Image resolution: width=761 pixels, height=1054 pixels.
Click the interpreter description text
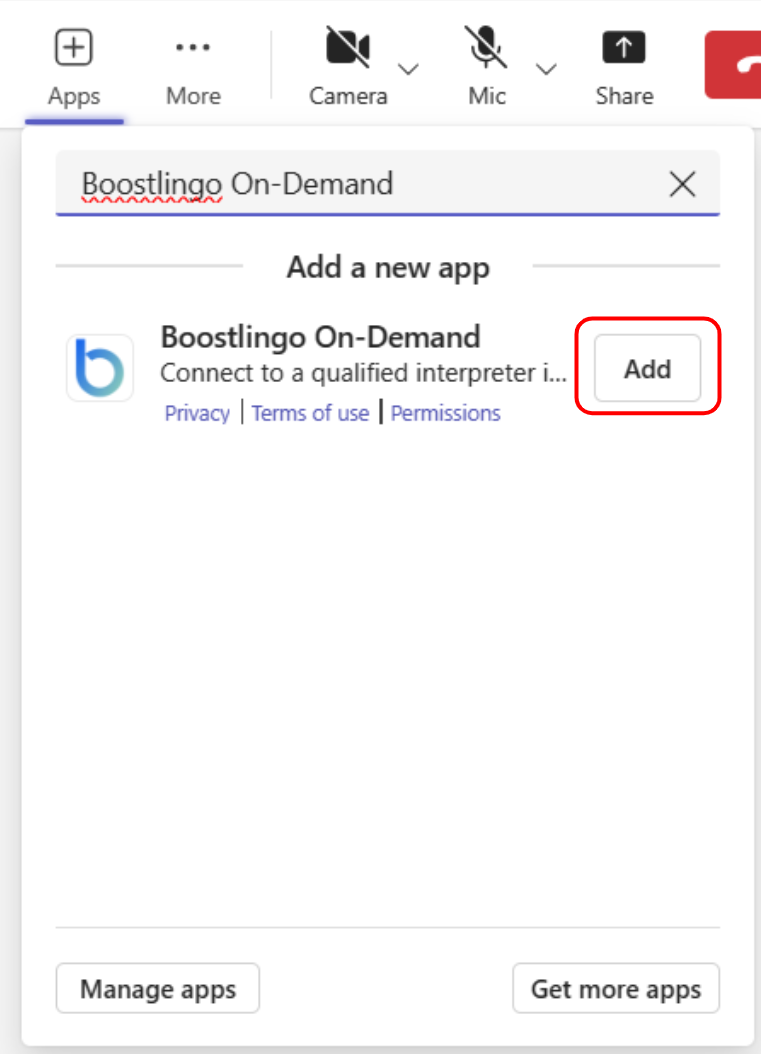click(x=364, y=374)
